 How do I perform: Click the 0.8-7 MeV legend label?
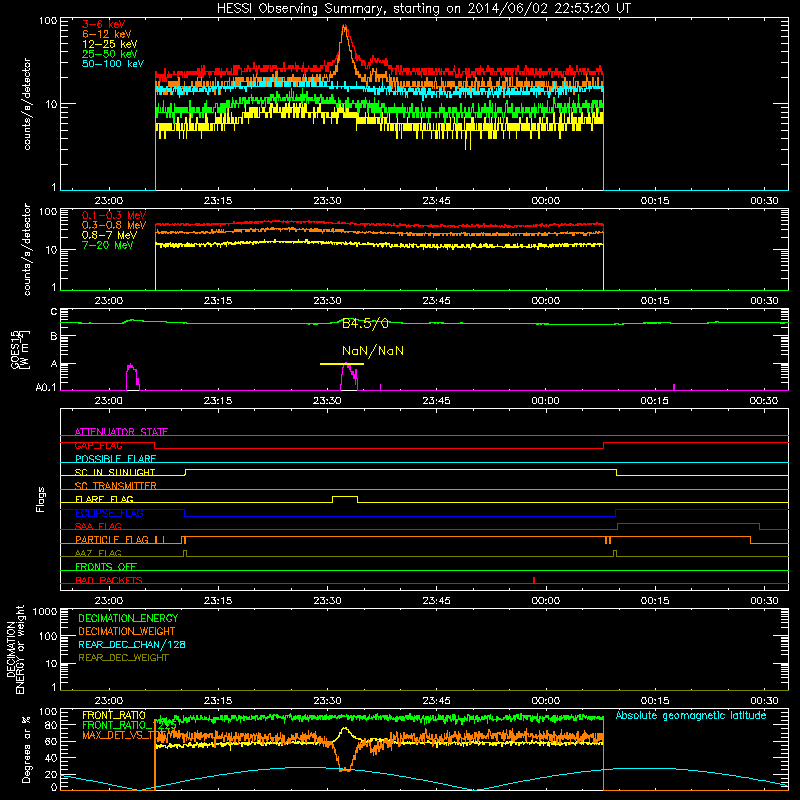coord(110,235)
